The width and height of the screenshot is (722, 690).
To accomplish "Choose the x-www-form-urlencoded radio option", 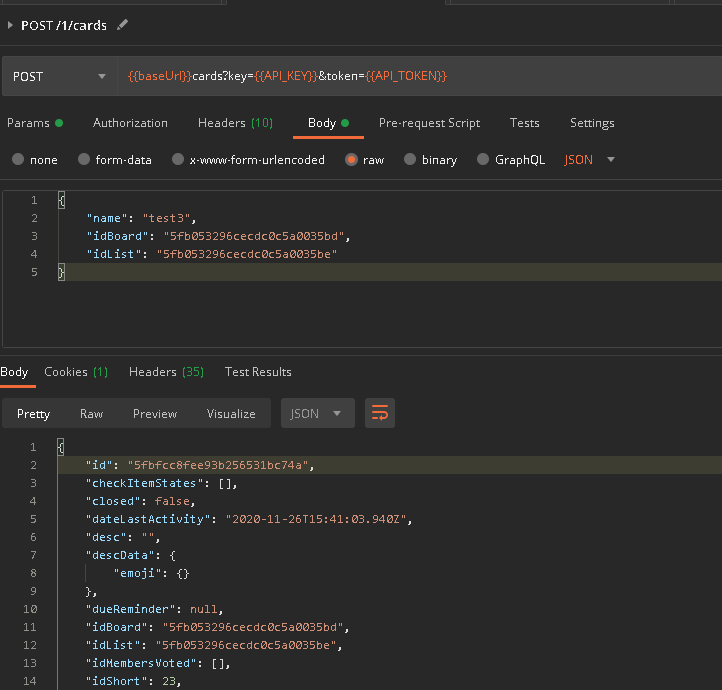I will point(178,159).
